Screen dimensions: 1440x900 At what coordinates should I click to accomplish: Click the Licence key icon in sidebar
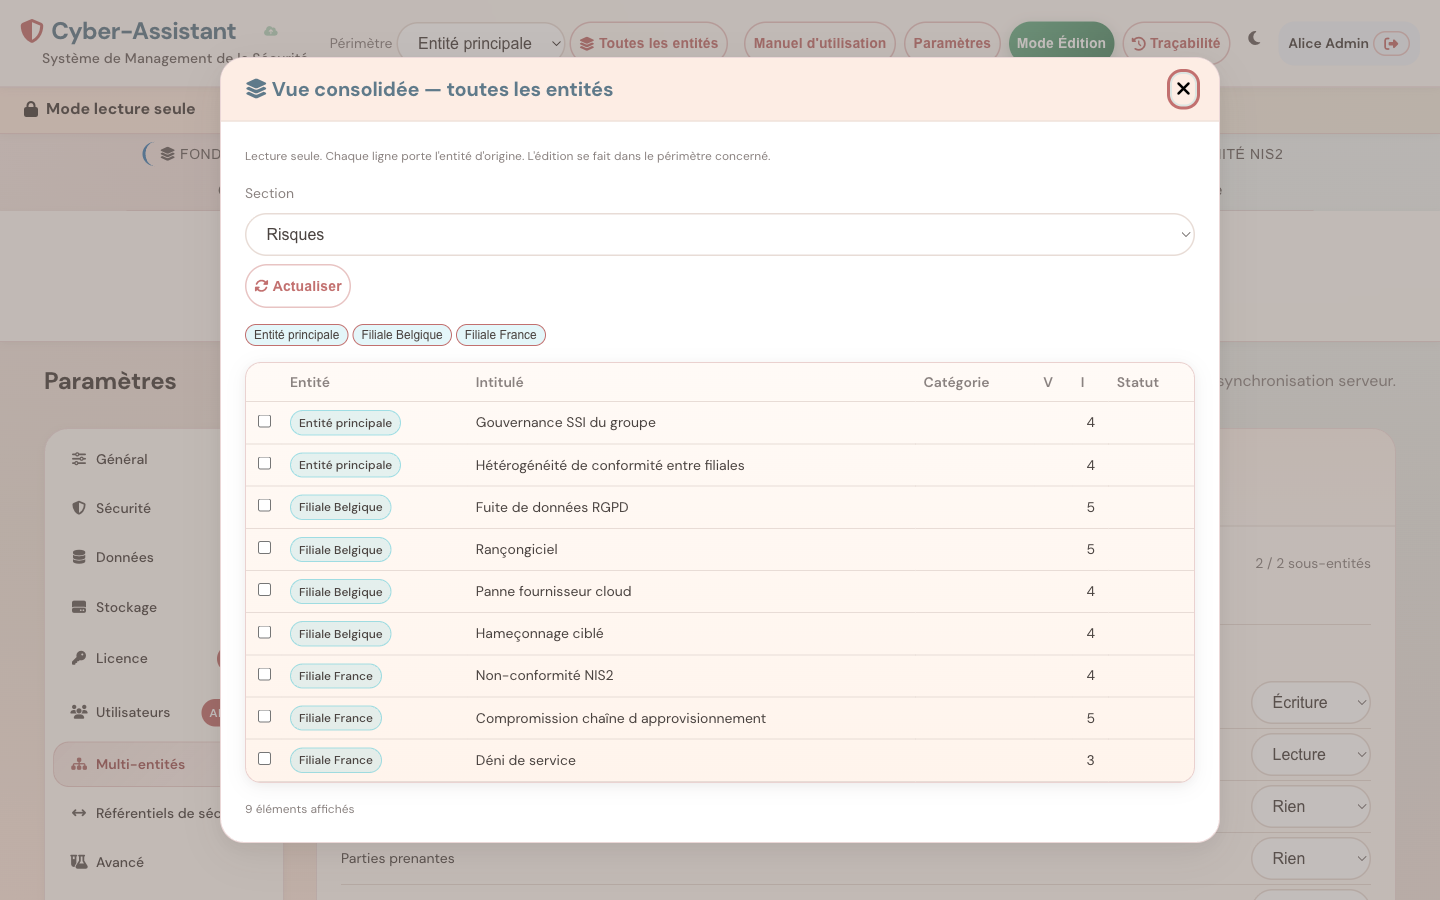tap(79, 658)
